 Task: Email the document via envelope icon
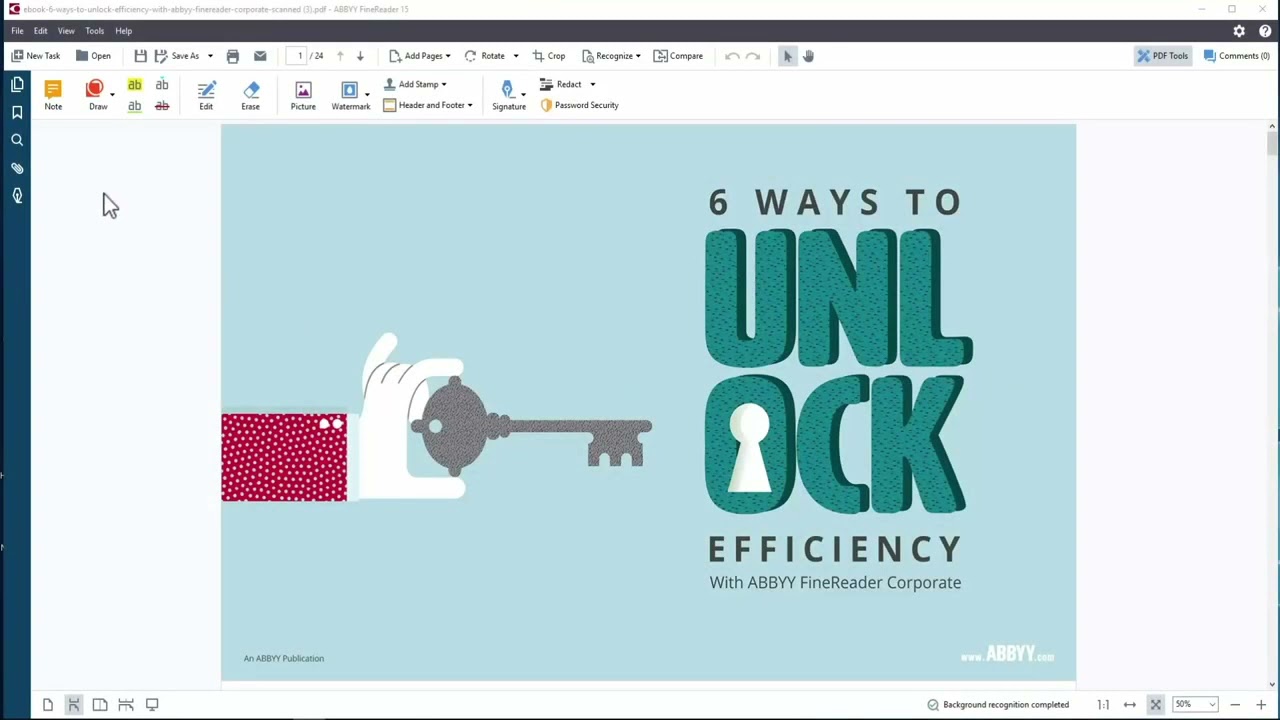coord(260,56)
